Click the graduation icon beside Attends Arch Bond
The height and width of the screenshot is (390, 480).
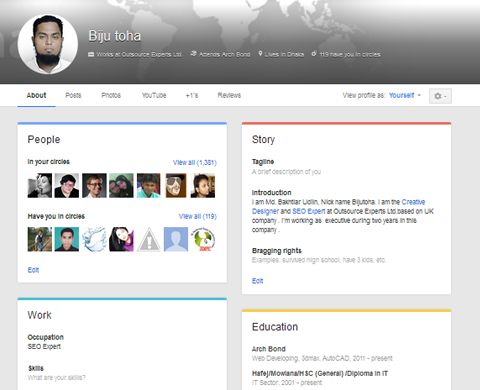coord(193,54)
